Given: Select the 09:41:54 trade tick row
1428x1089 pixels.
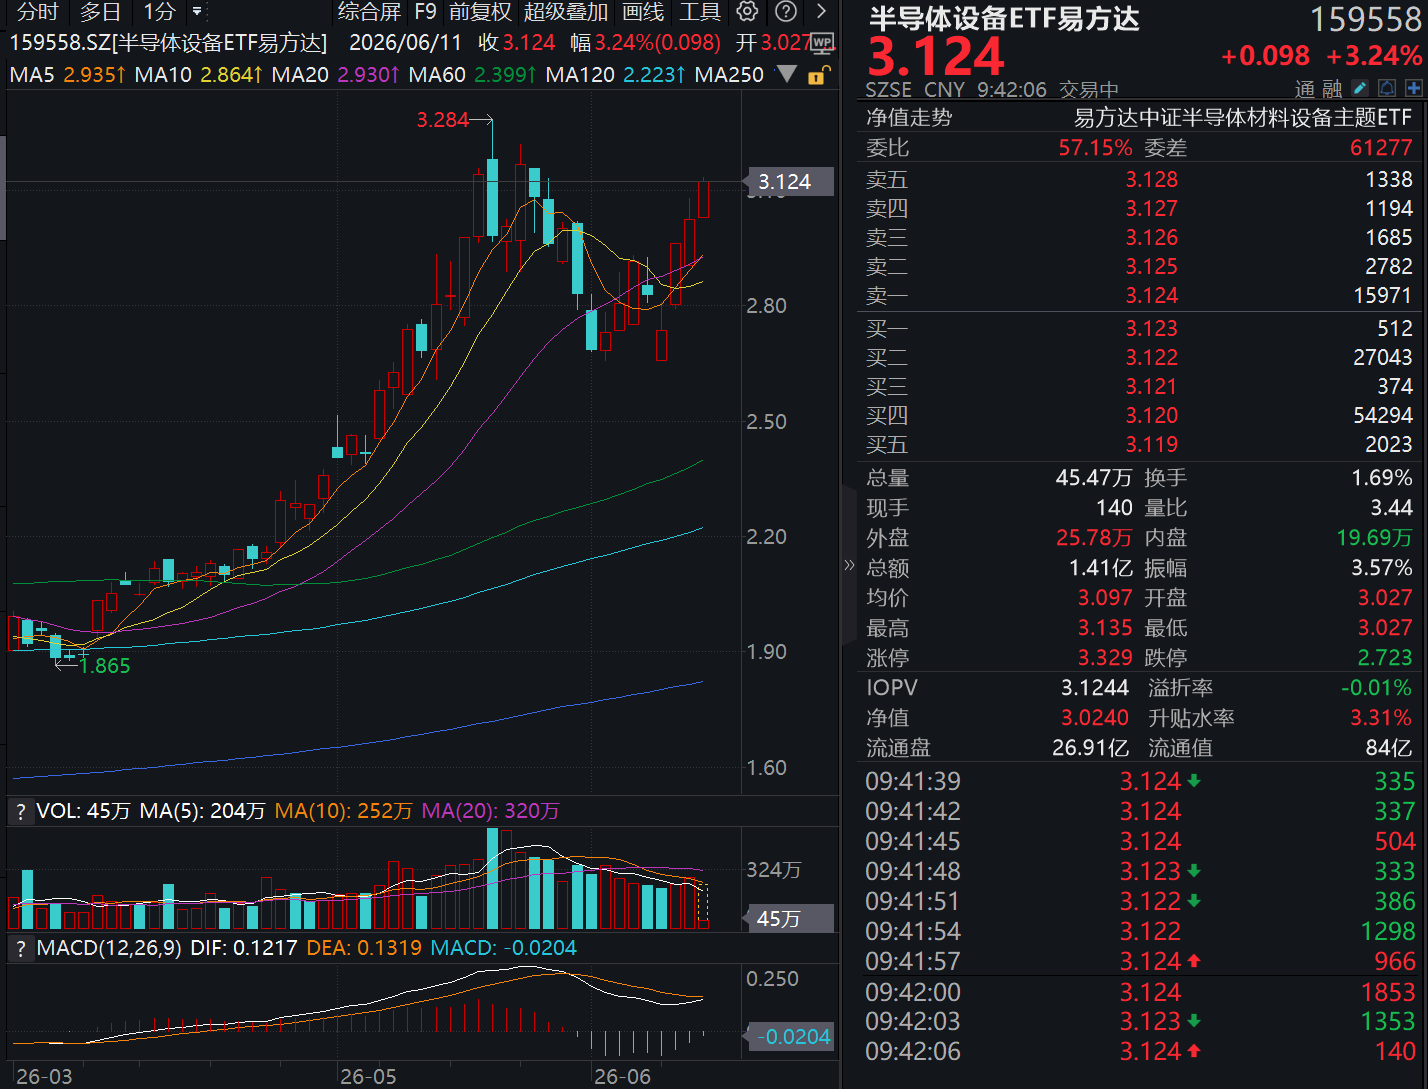Looking at the screenshot, I should point(1140,931).
